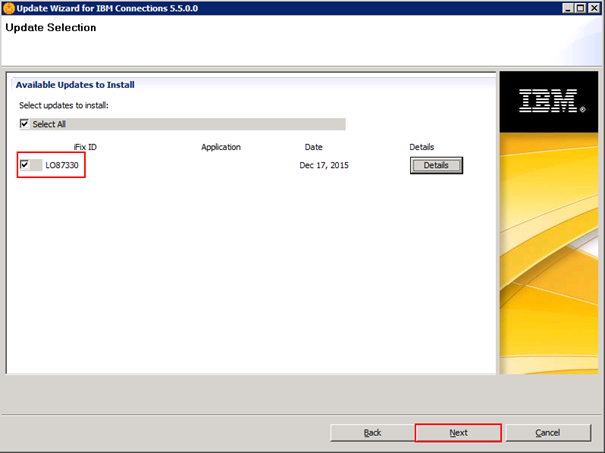Click the Details column header

[421, 147]
